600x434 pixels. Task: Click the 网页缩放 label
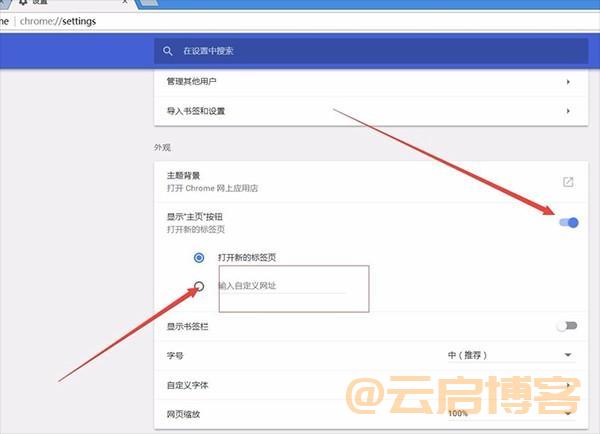click(183, 414)
